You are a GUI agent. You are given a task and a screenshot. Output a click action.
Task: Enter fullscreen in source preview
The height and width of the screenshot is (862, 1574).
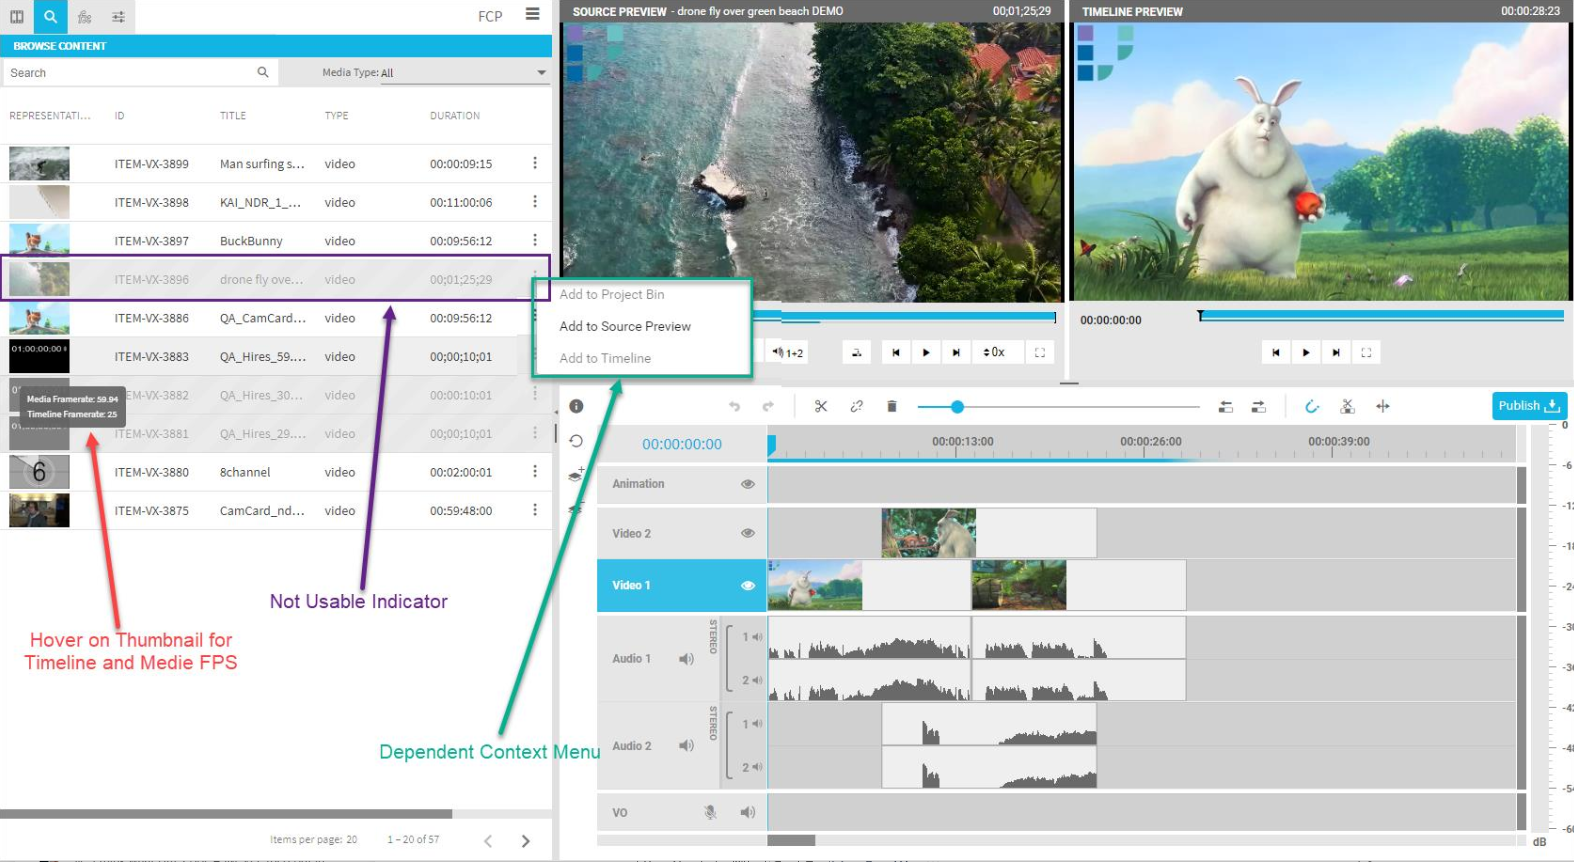[1040, 352]
